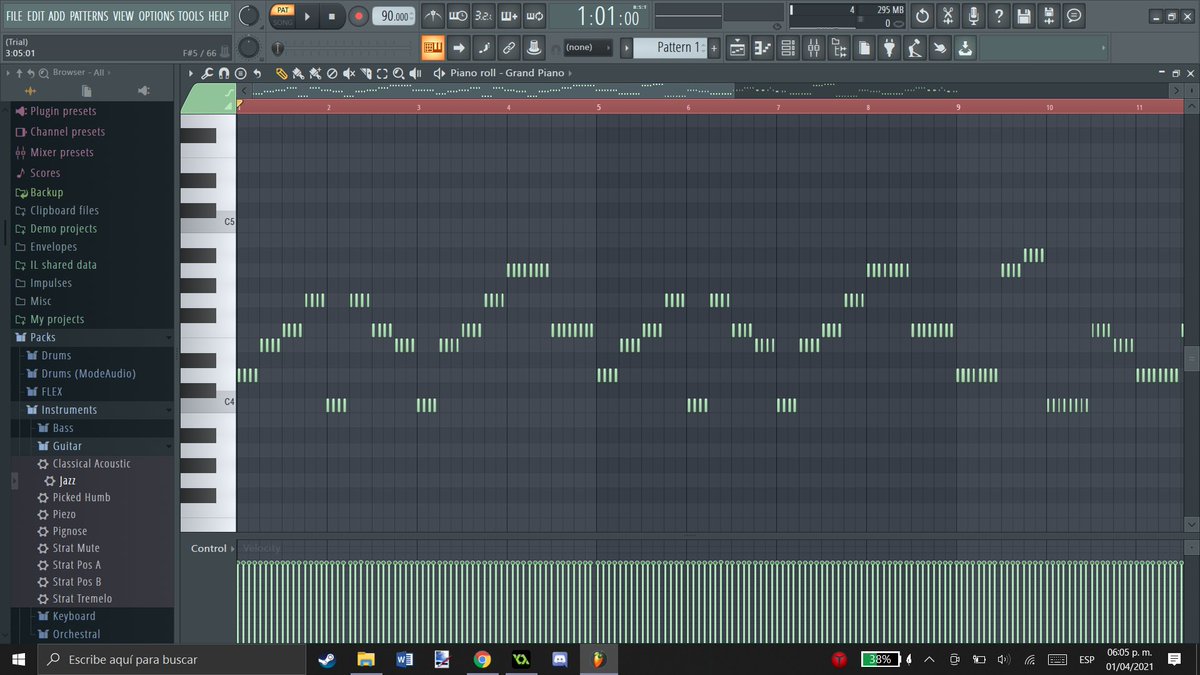Toggle step editing mode icon
This screenshot has width=1200, height=675.
(484, 47)
